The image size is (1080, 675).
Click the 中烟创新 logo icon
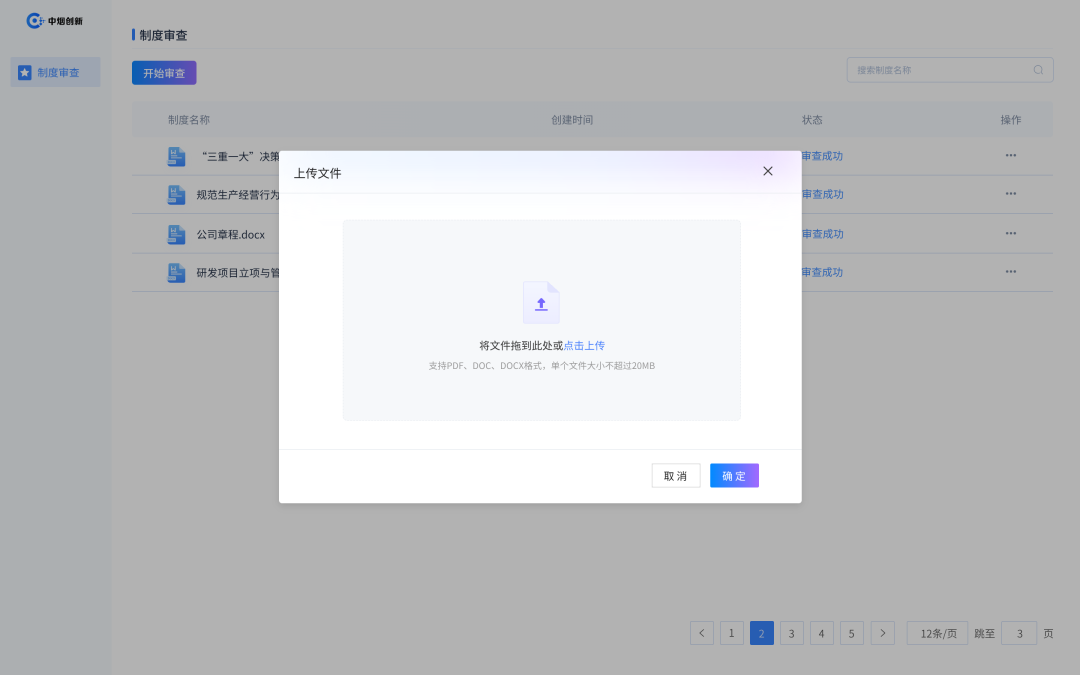tap(37, 20)
